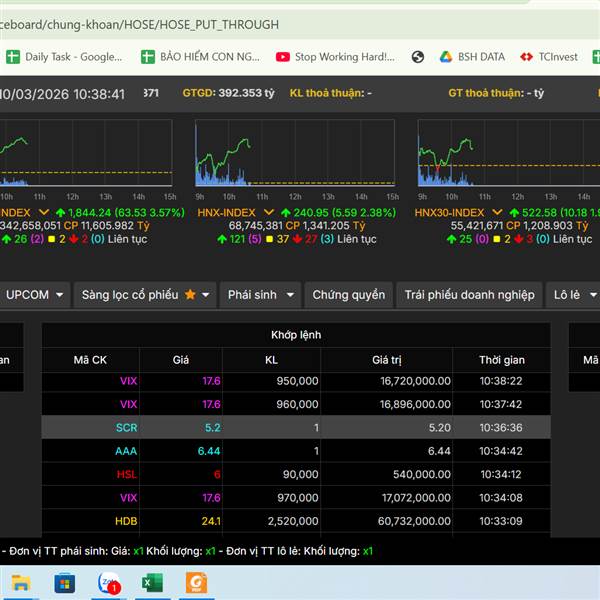
Task: Click the HNX-INDEX value 240.95
Action: click(x=311, y=212)
